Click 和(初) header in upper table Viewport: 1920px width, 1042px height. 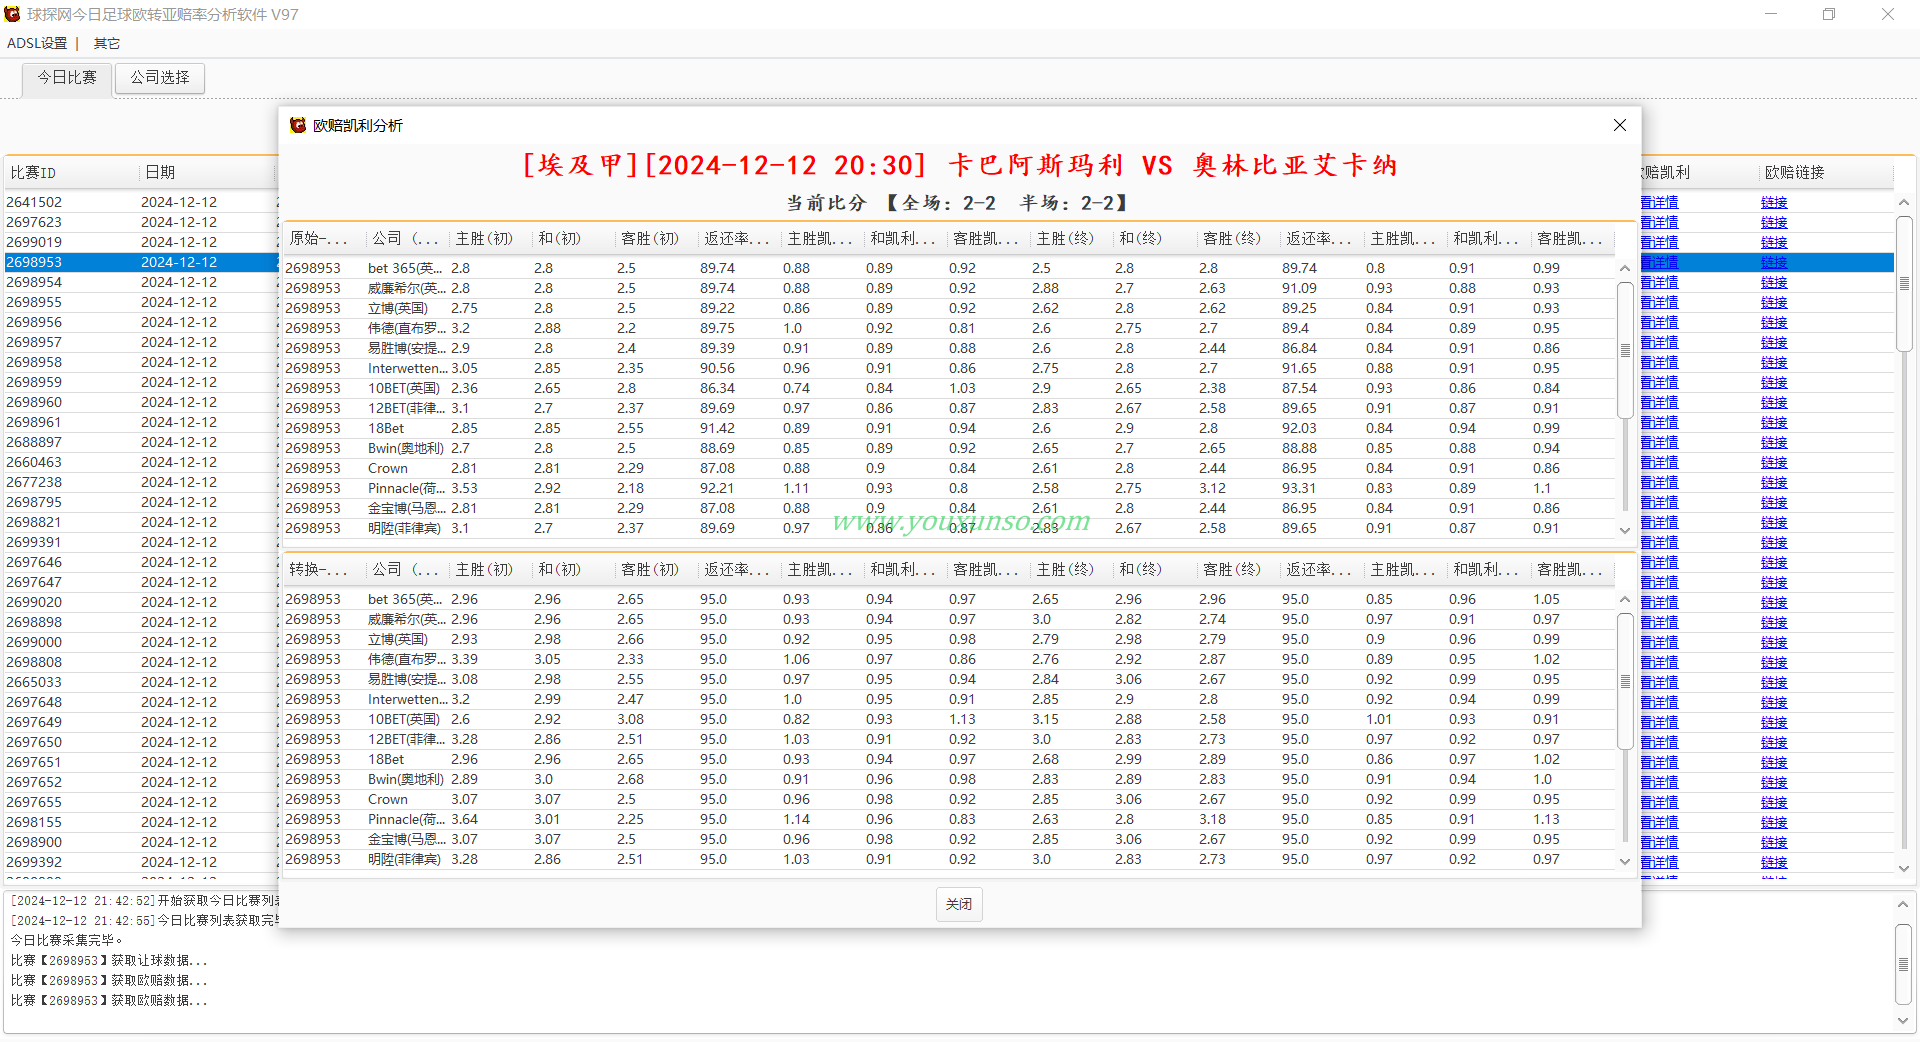(x=574, y=238)
